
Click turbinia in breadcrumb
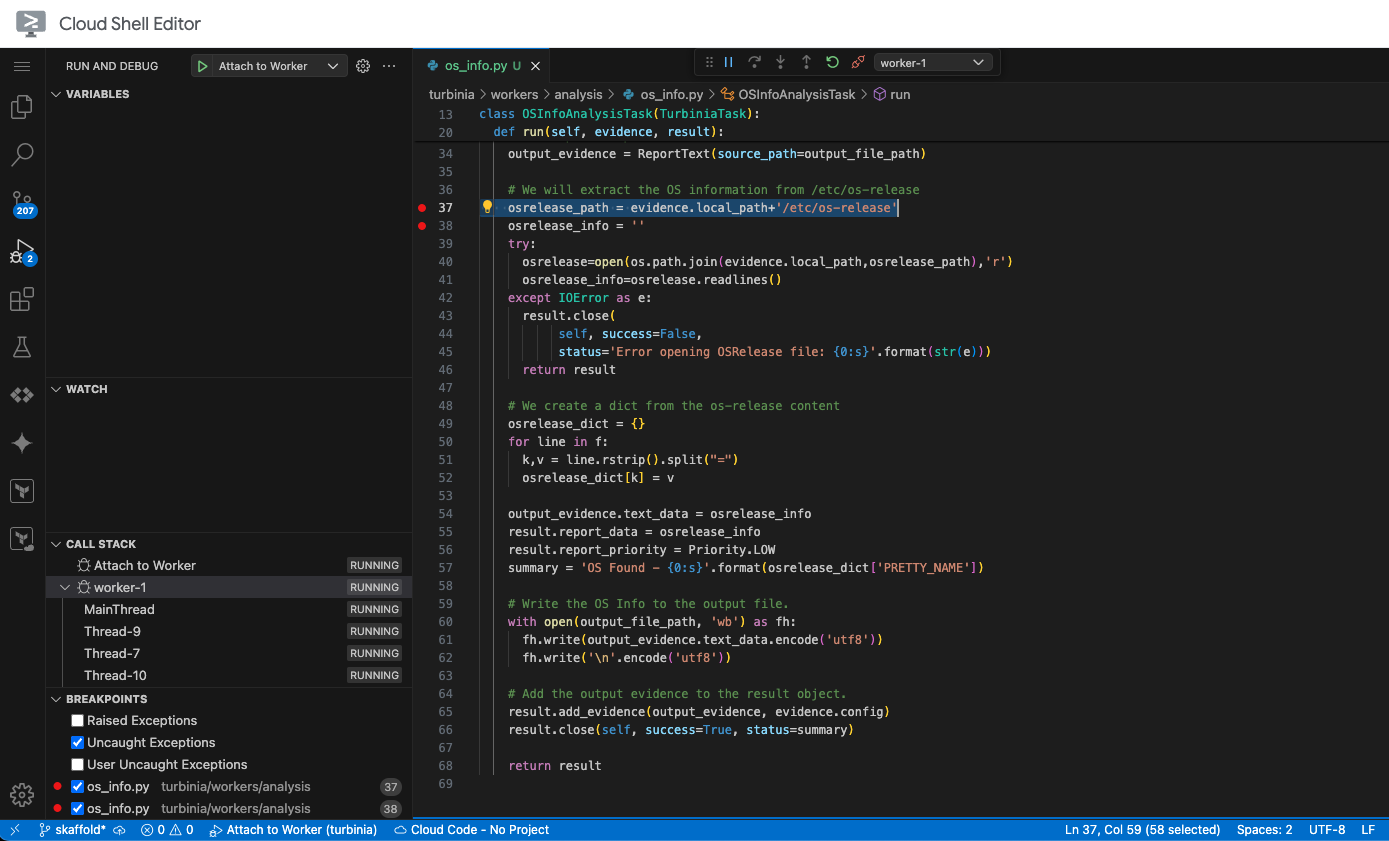coord(452,94)
